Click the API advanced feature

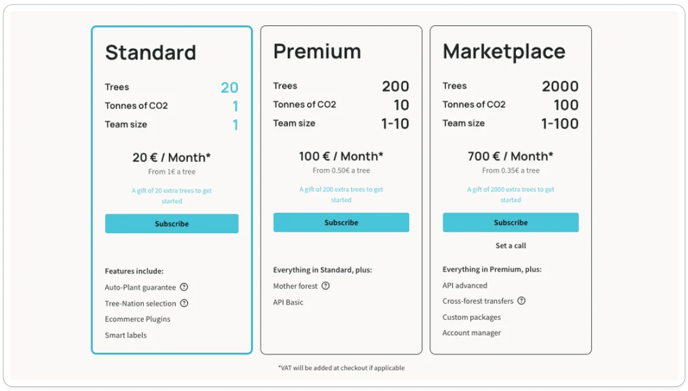click(465, 285)
